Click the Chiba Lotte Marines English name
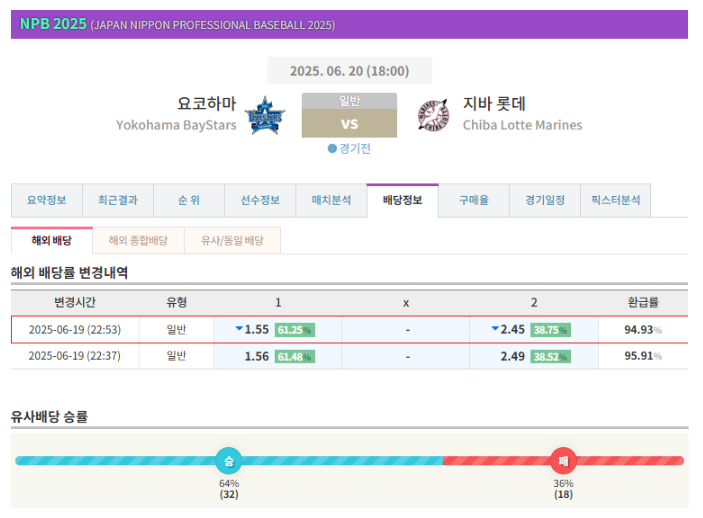The image size is (703, 518). [522, 125]
